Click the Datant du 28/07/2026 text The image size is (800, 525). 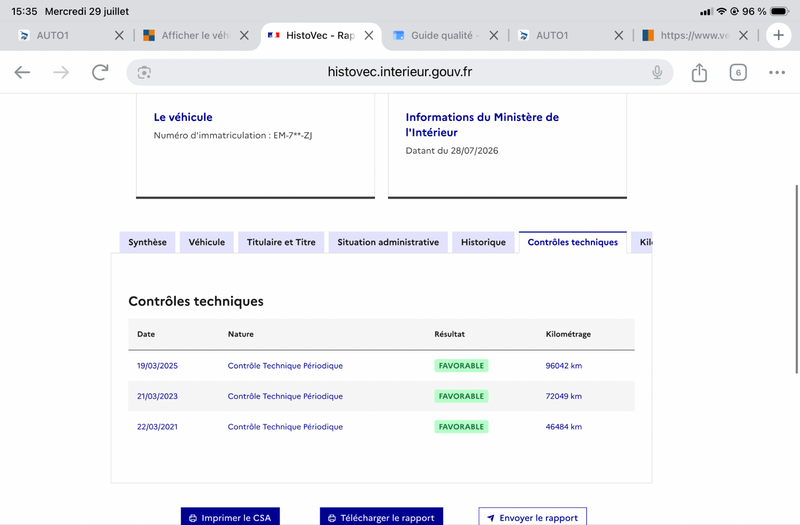[x=452, y=151]
